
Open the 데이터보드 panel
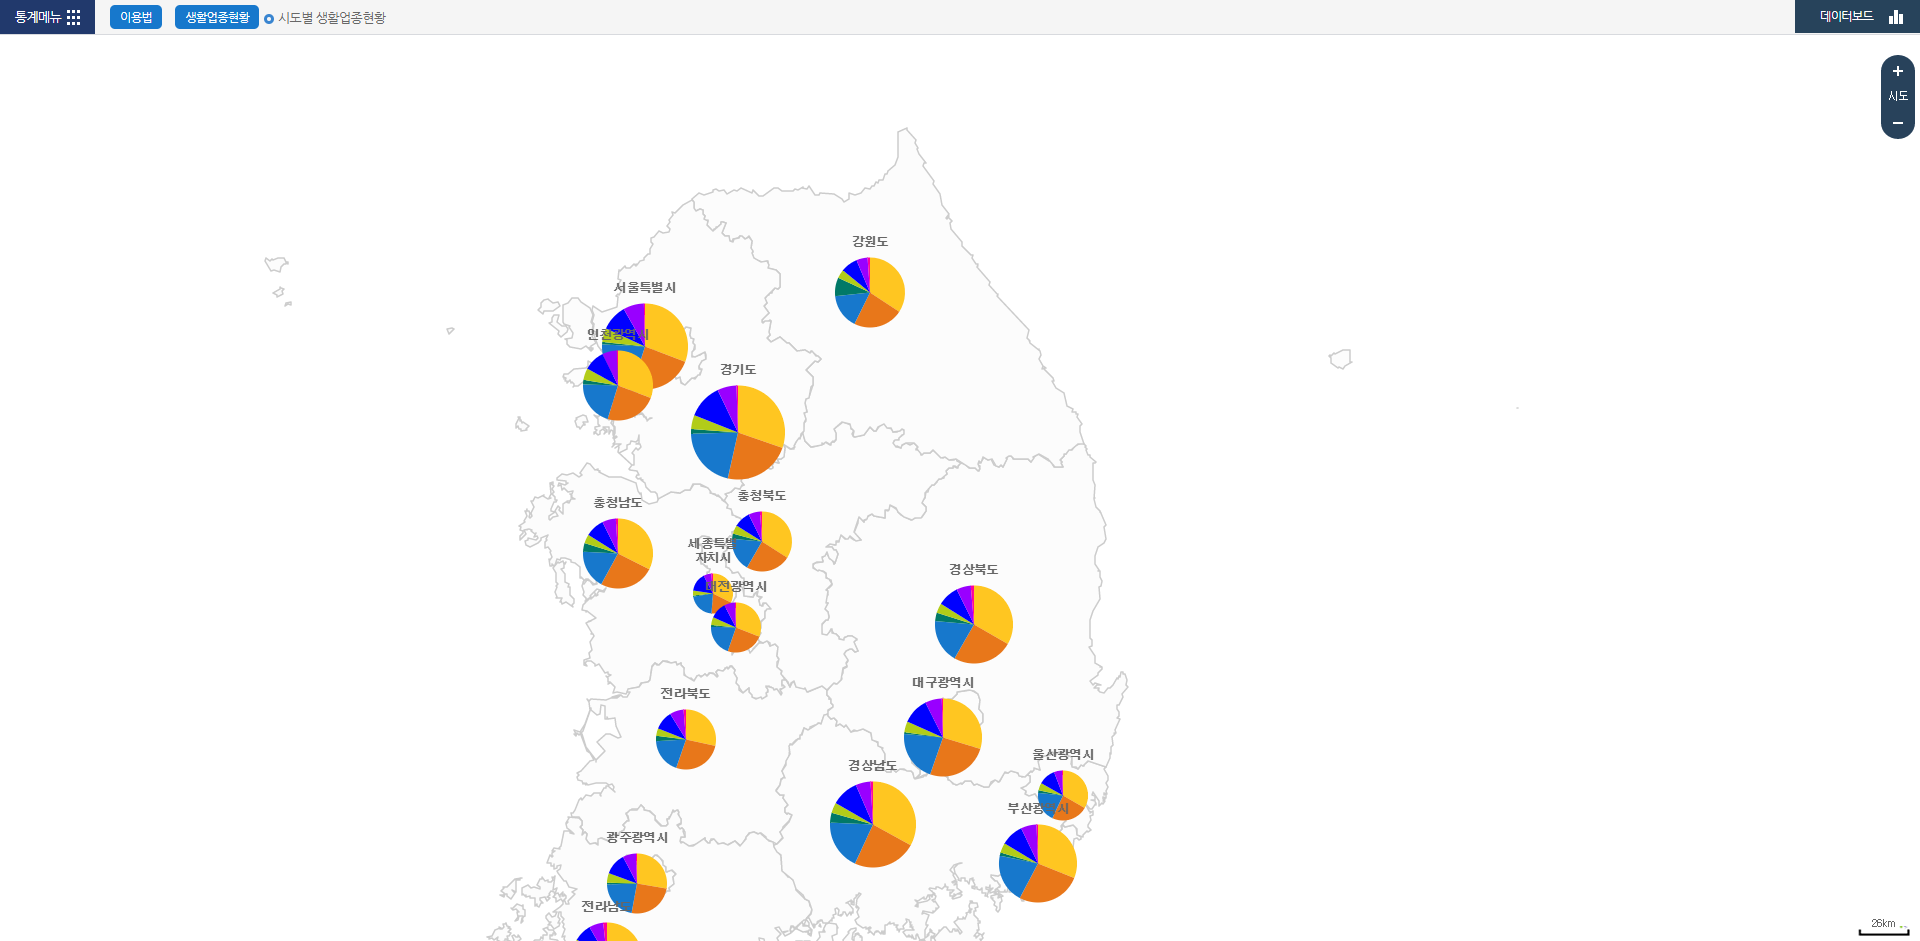tap(1847, 17)
